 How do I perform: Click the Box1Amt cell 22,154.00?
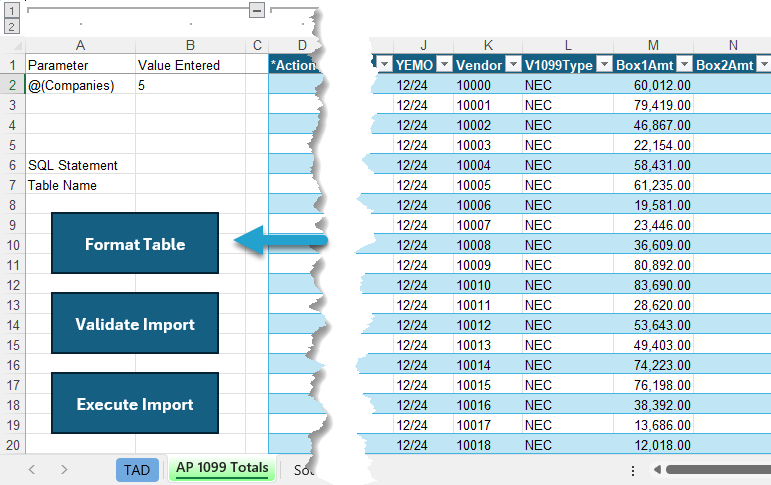tap(653, 145)
